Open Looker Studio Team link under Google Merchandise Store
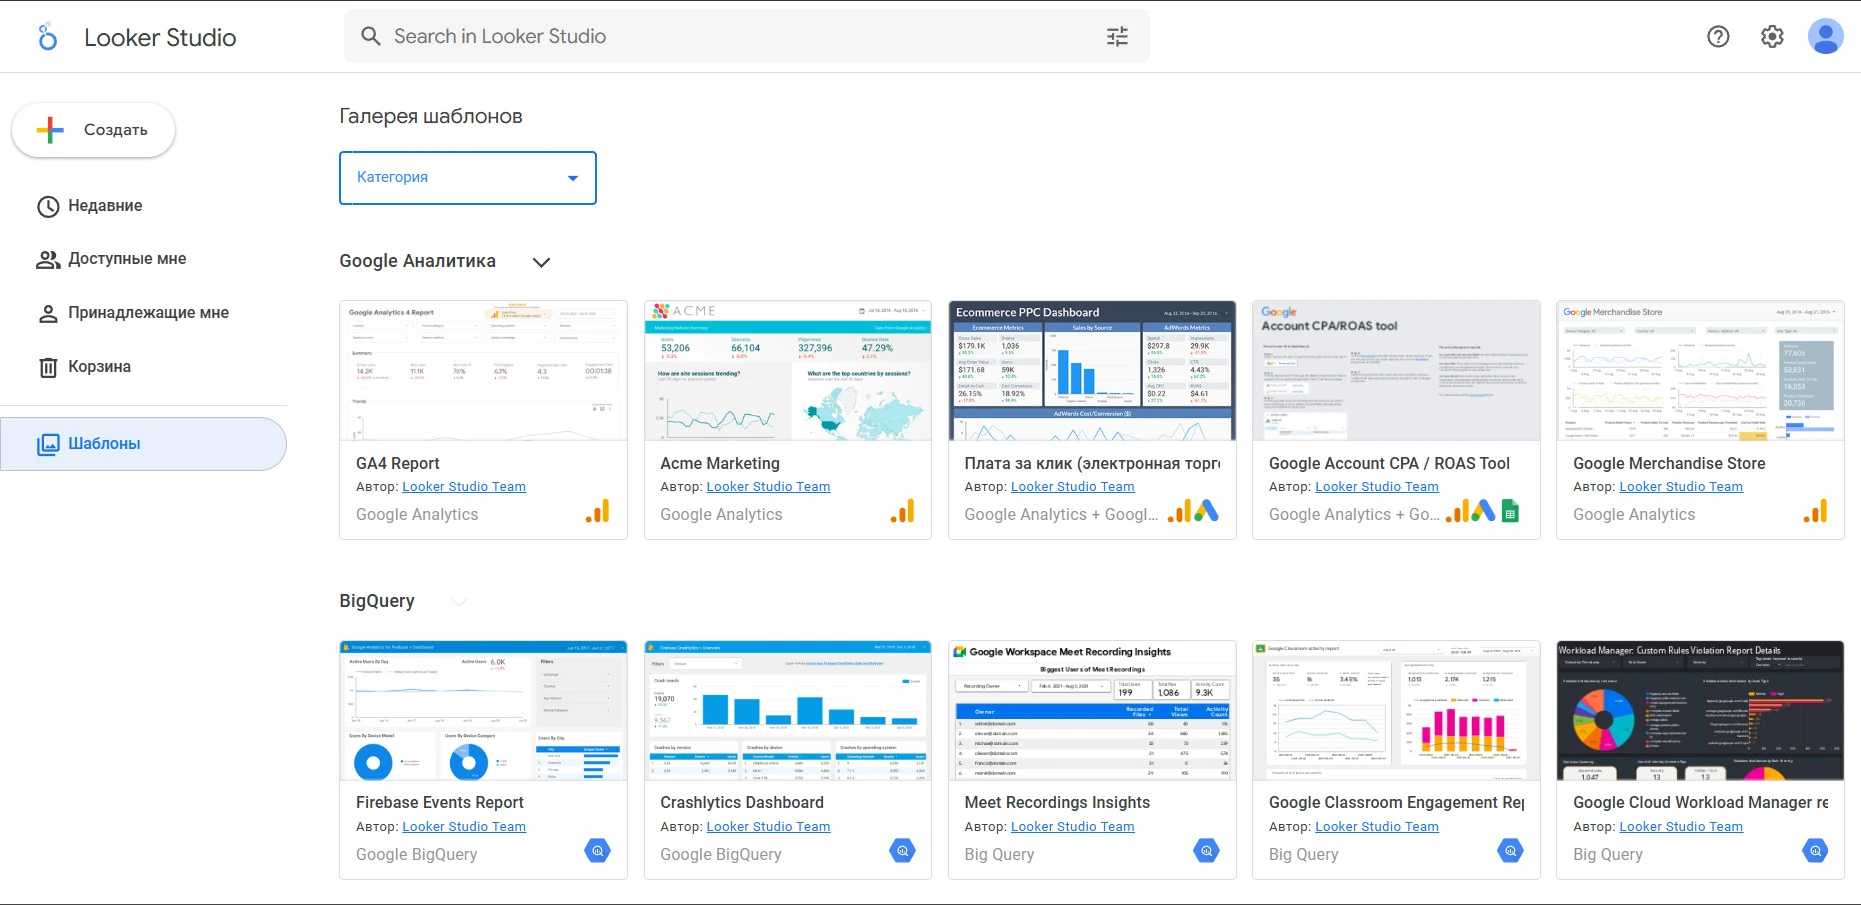 click(1681, 487)
